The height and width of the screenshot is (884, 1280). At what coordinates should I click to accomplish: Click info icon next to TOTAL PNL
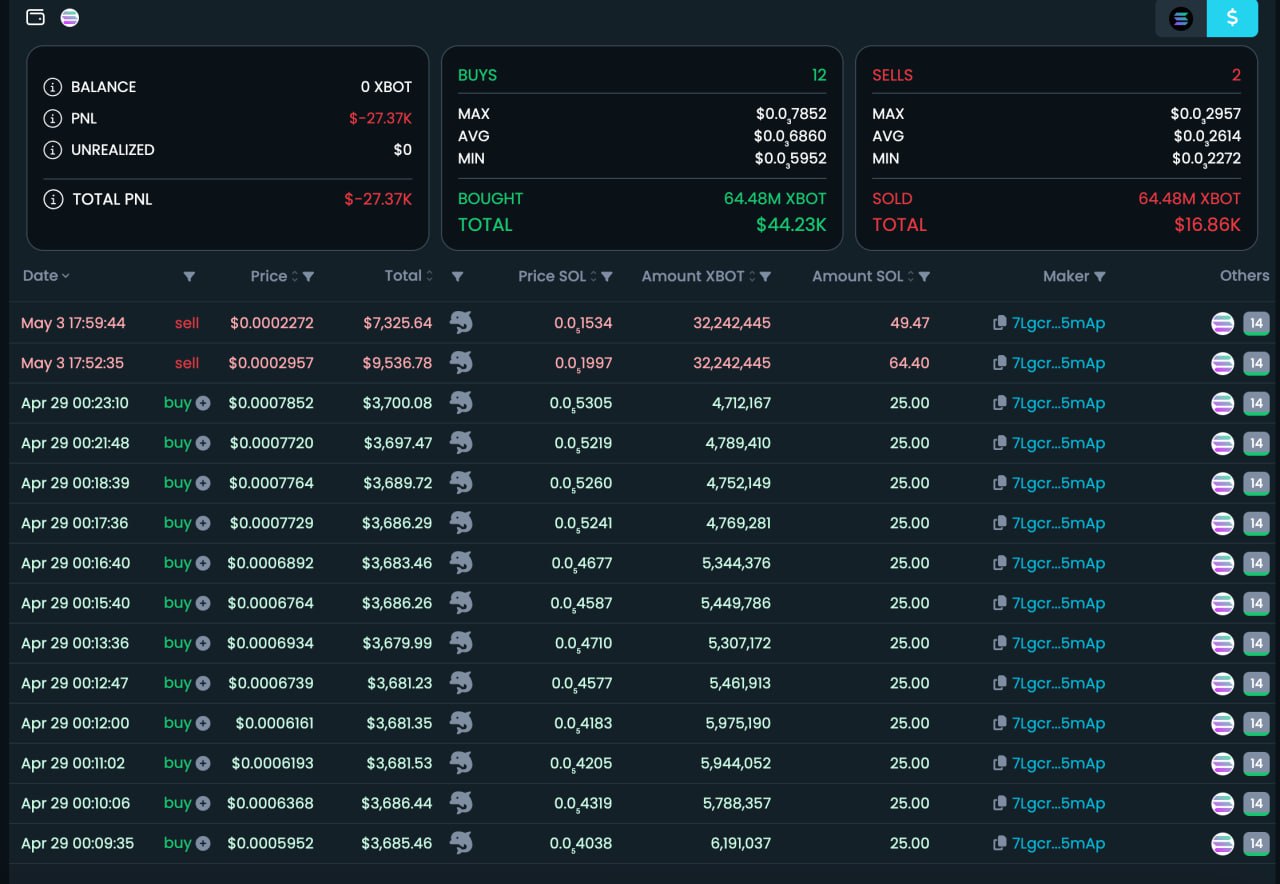[x=53, y=199]
